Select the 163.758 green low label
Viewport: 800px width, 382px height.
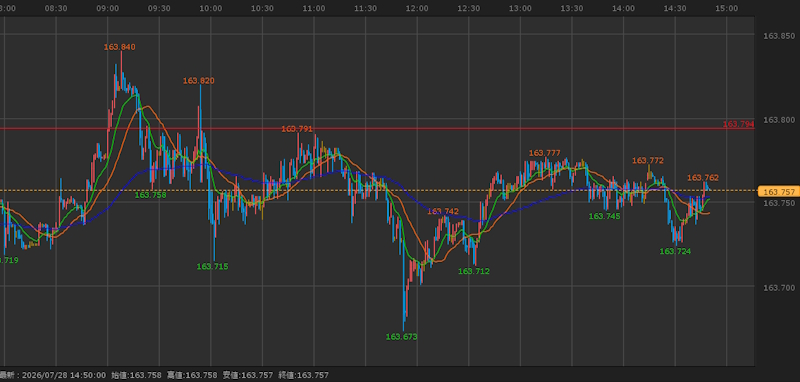151,195
